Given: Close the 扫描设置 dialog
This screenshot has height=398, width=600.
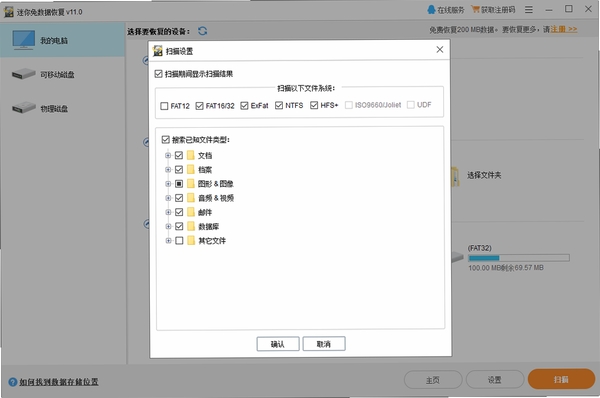Looking at the screenshot, I should 440,49.
